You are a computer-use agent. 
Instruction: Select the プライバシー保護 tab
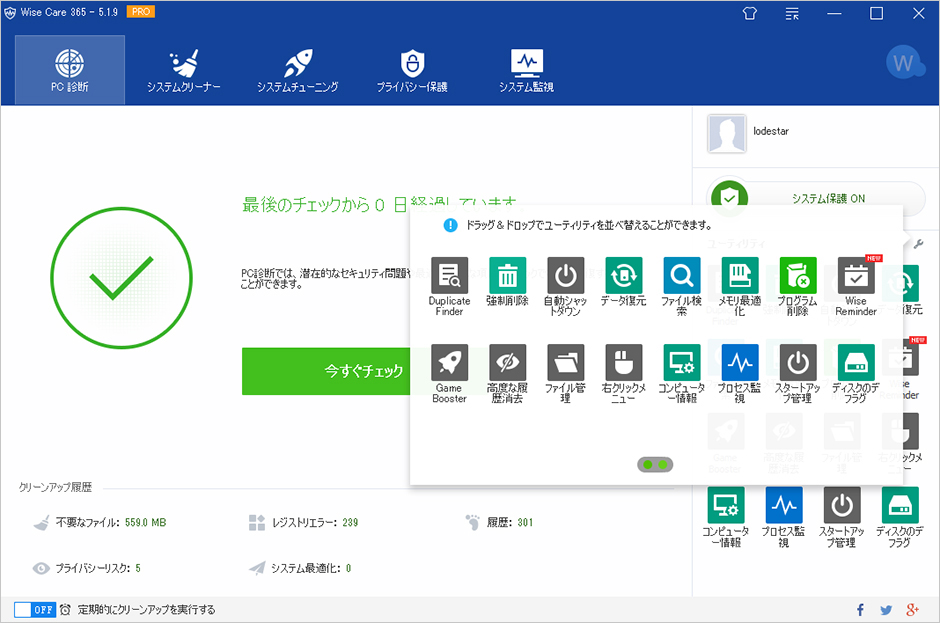[412, 70]
